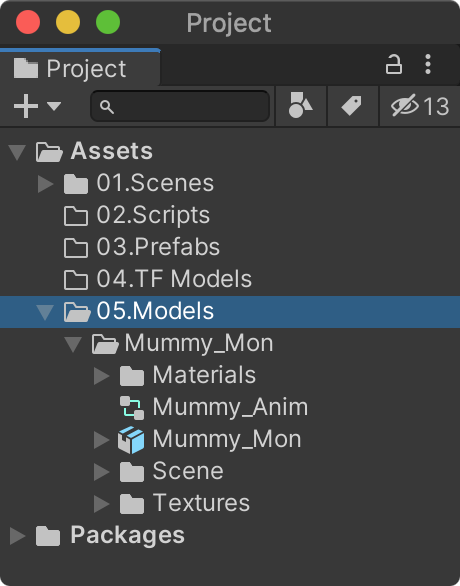Expand the Packages folder arrow

pyautogui.click(x=17, y=536)
